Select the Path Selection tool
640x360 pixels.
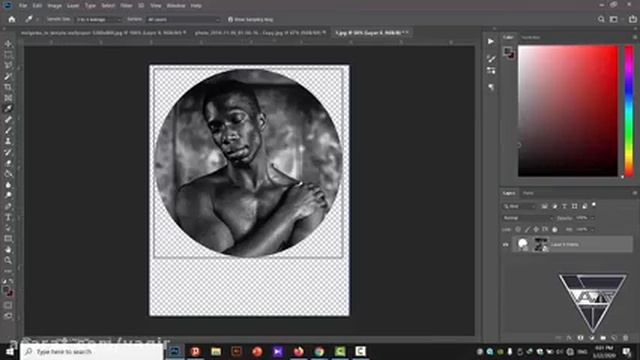pyautogui.click(x=8, y=228)
